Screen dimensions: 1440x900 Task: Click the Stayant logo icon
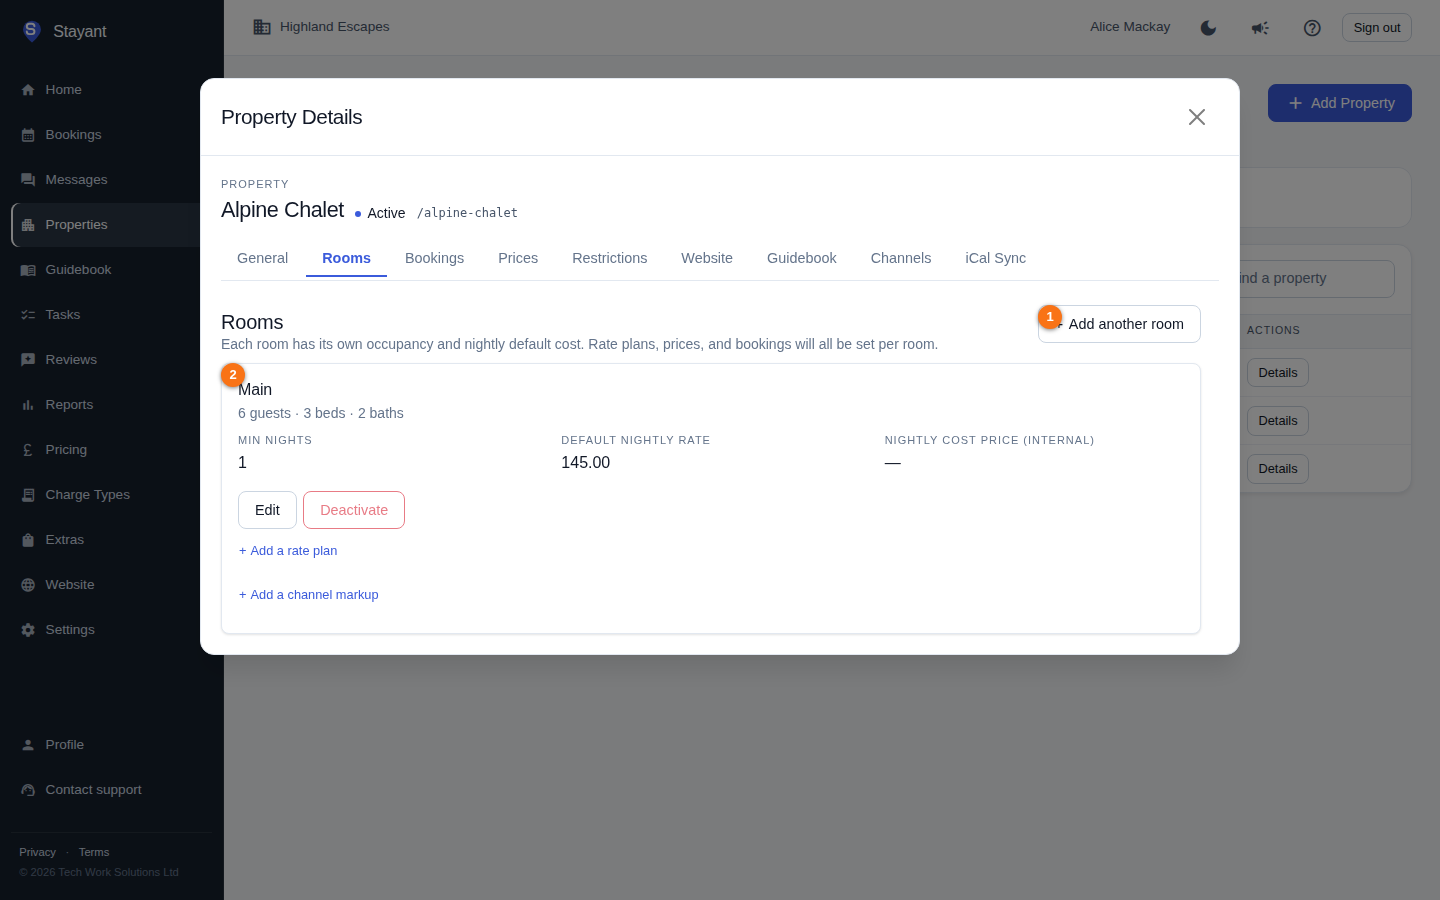click(x=31, y=31)
